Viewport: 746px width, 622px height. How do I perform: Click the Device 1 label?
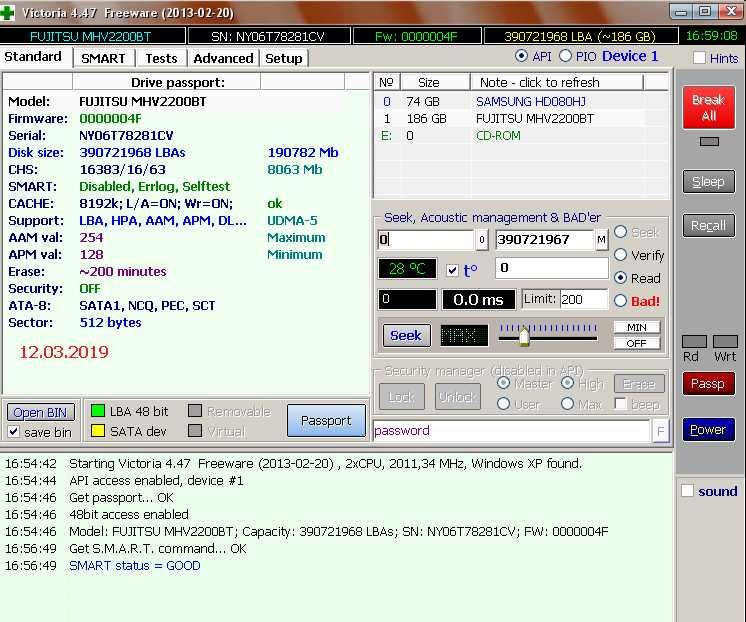[630, 56]
